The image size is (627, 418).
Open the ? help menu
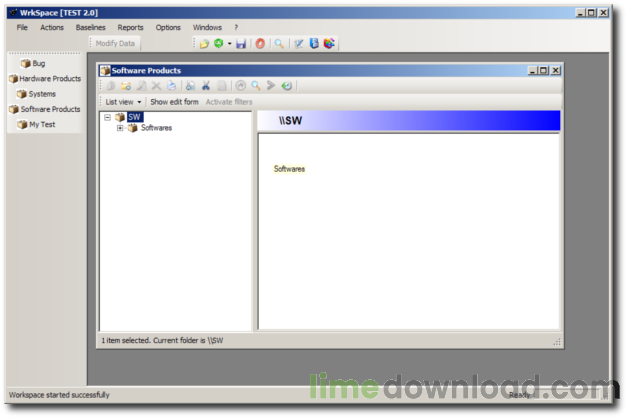(236, 27)
